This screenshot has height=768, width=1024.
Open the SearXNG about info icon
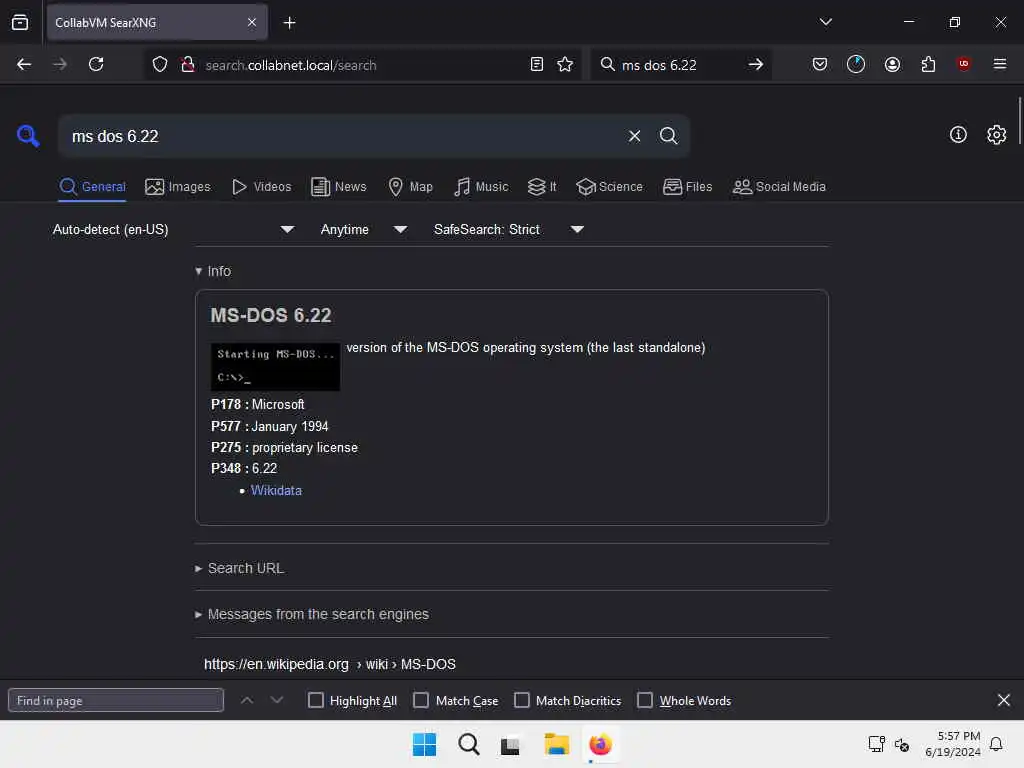pos(958,135)
